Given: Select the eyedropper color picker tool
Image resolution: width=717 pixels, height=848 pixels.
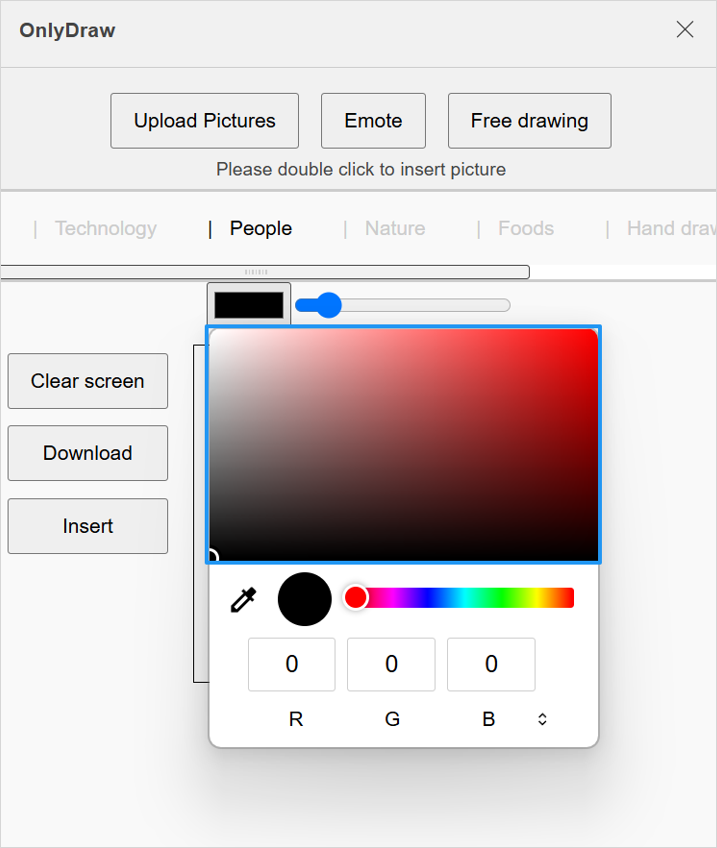Looking at the screenshot, I should point(243,598).
